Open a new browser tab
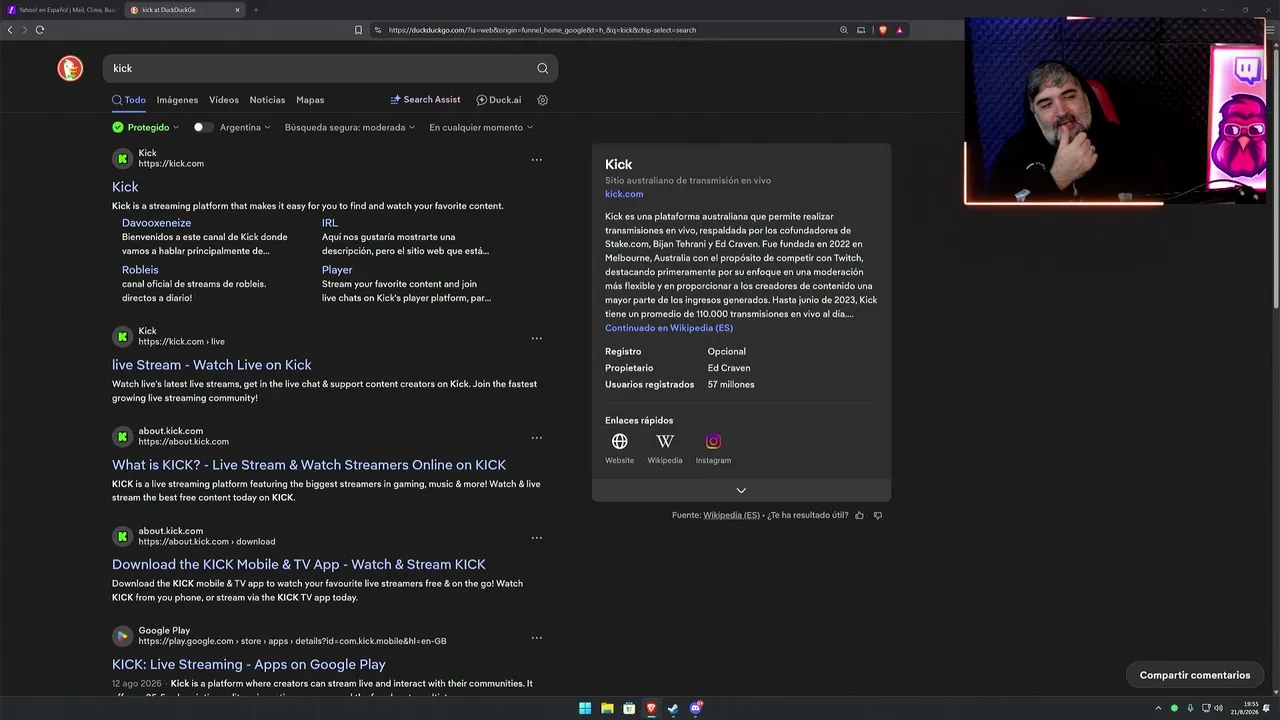 [x=255, y=10]
